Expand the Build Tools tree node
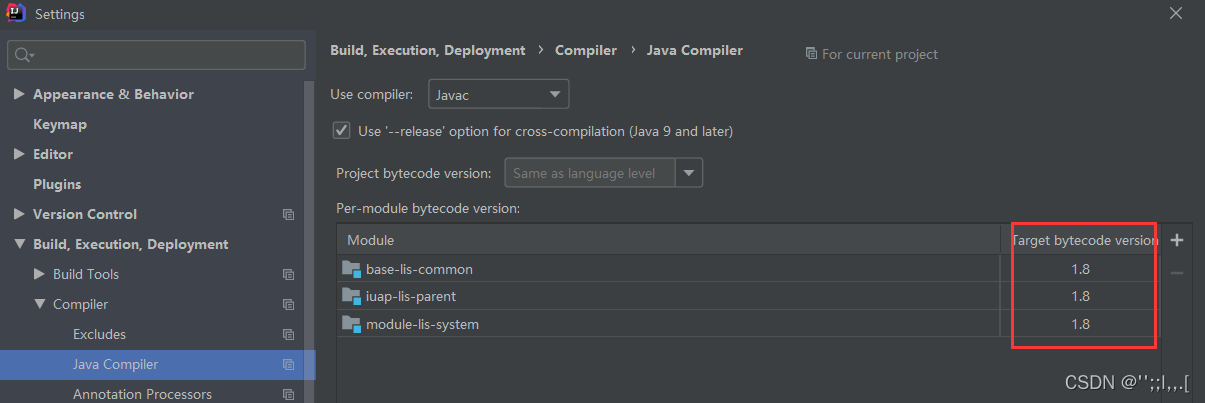The width and height of the screenshot is (1205, 403). (x=39, y=275)
